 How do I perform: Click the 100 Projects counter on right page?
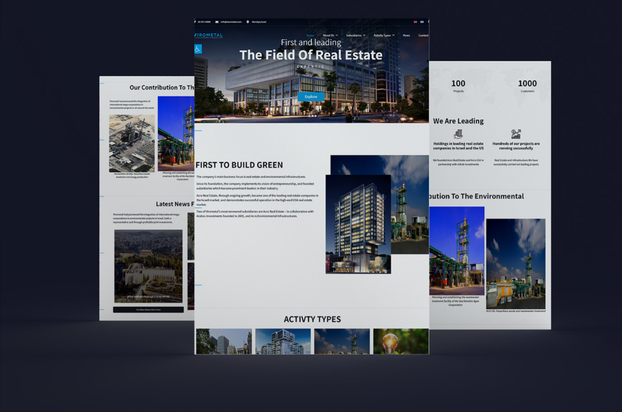[x=458, y=86]
